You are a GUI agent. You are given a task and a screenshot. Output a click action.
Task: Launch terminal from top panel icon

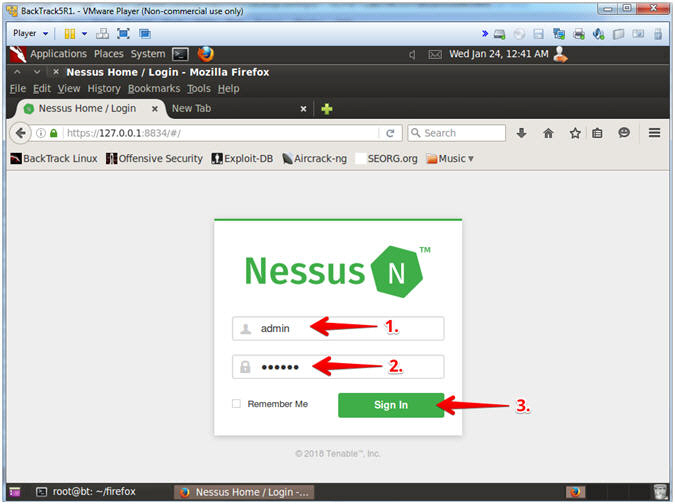180,54
